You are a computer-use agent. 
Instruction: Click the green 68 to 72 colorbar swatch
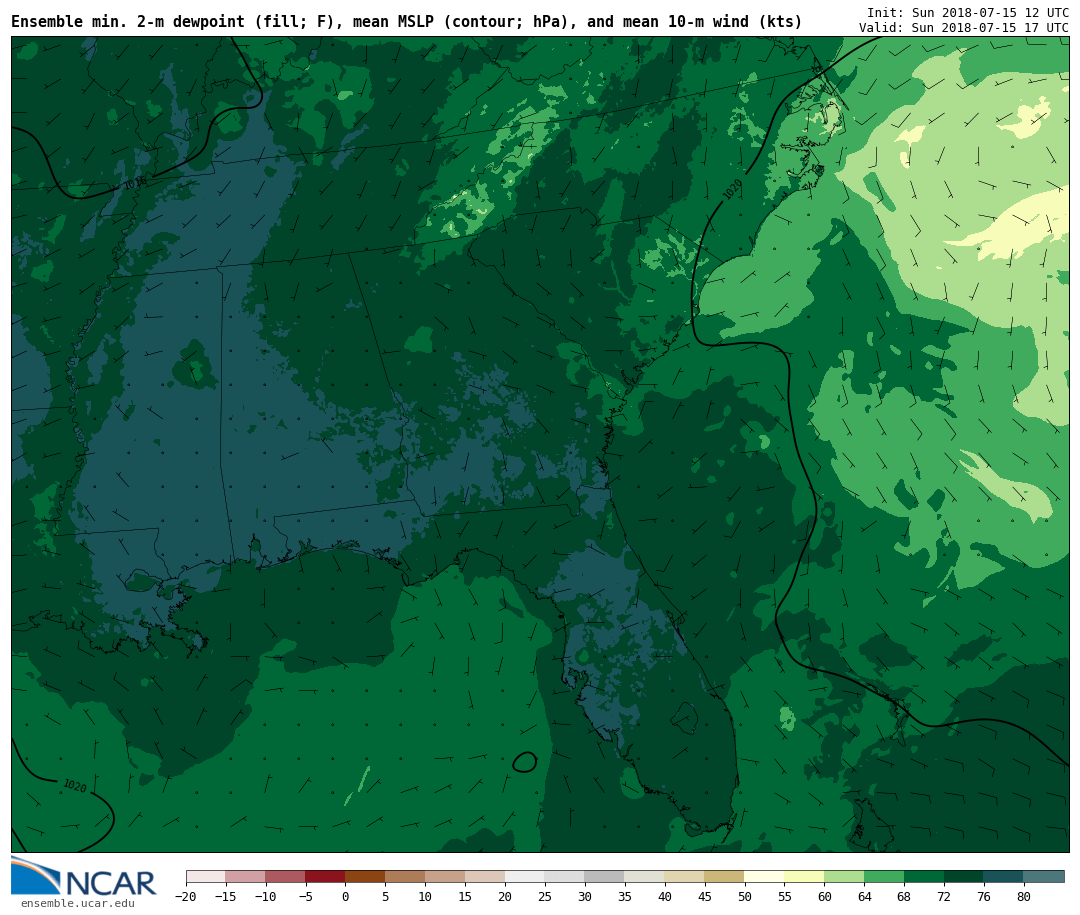pos(924,876)
